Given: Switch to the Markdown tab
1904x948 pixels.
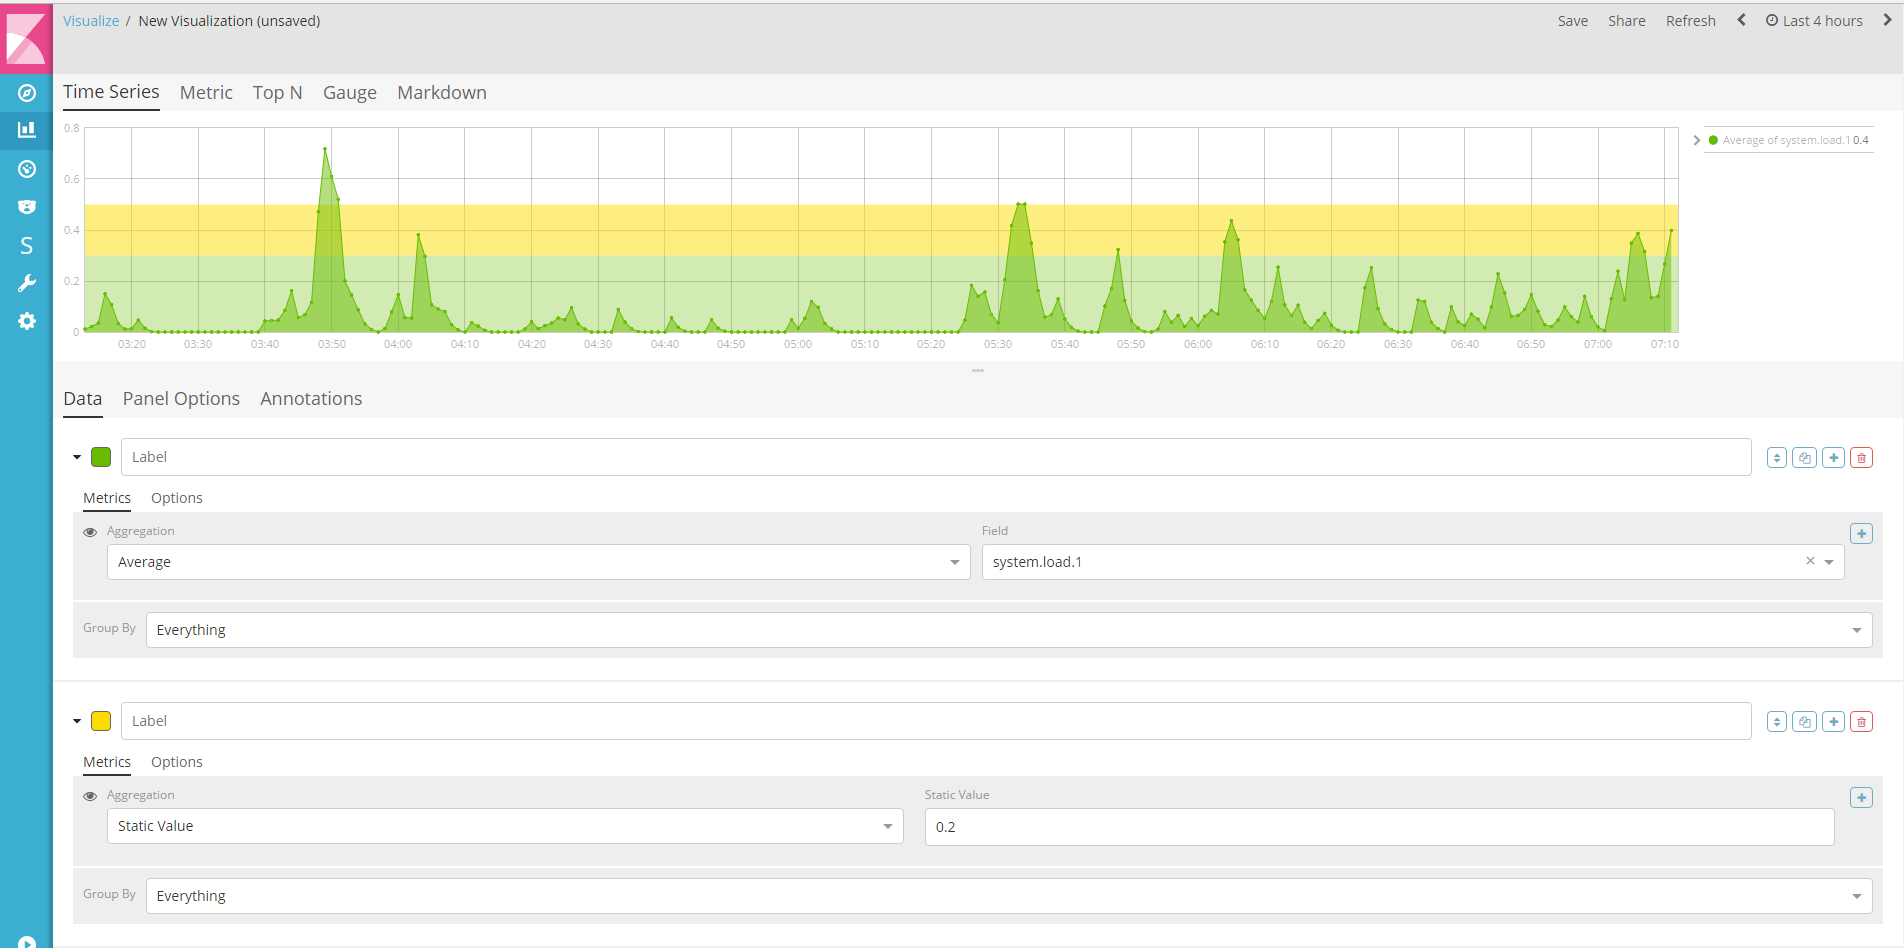Looking at the screenshot, I should click(x=442, y=92).
